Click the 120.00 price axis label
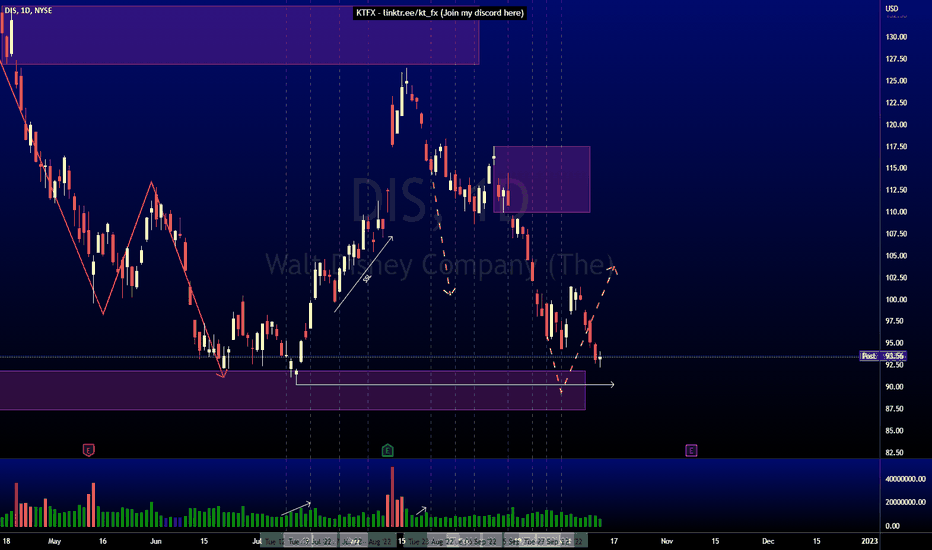932x550 pixels. coord(896,125)
